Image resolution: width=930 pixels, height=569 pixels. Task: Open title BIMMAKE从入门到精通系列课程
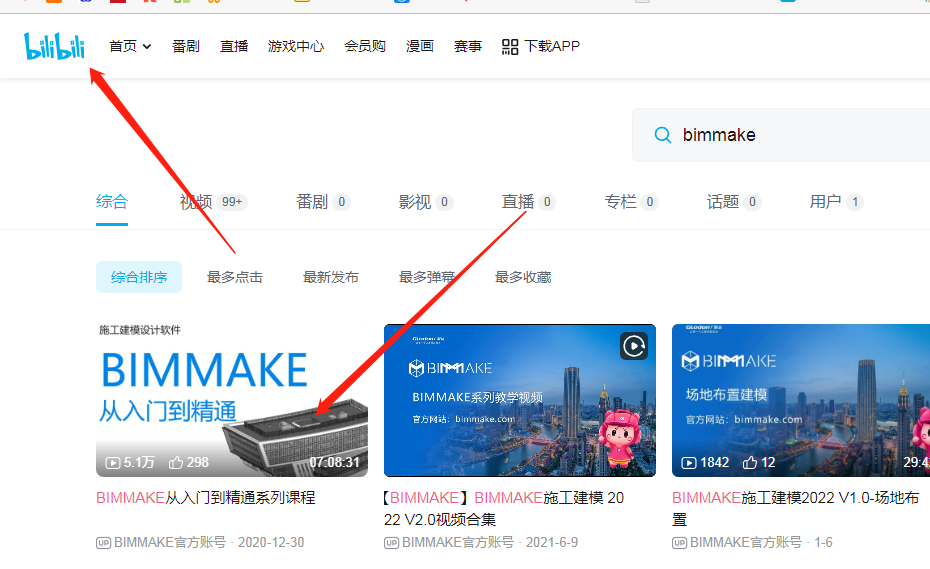[205, 498]
